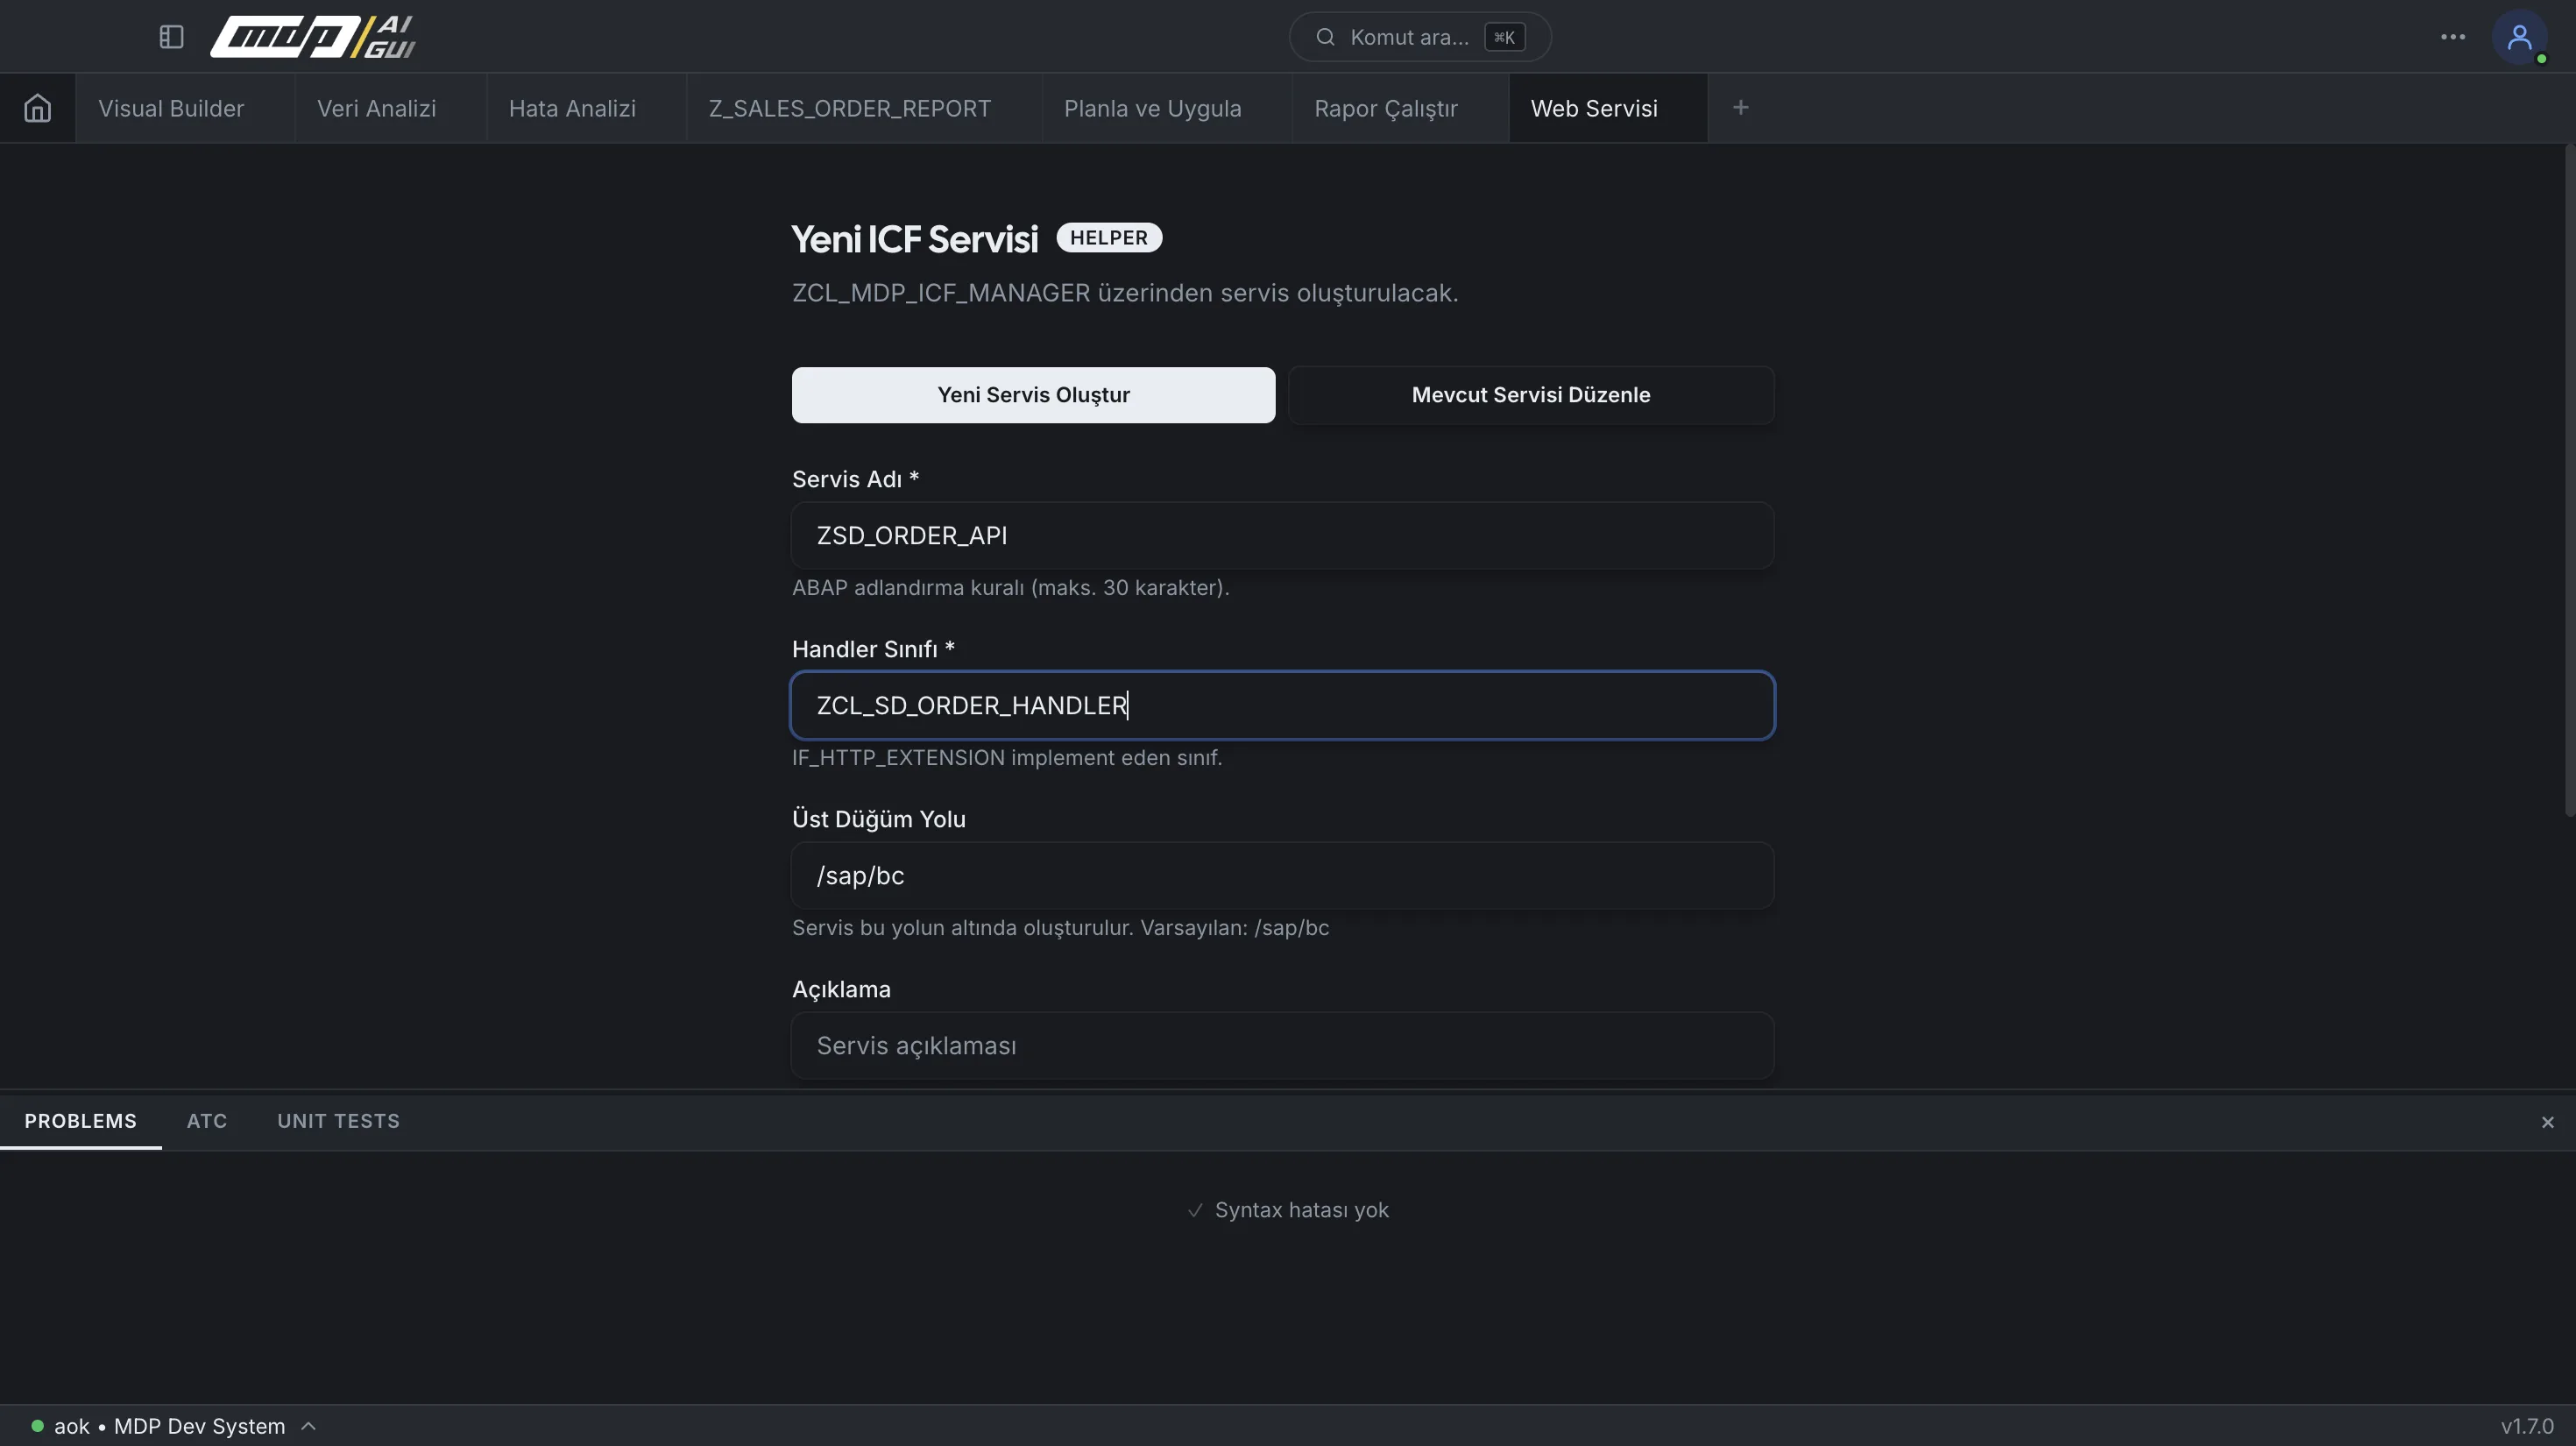Open the PROBLEMS panel tab
Viewport: 2576px width, 1446px height.
[80, 1121]
